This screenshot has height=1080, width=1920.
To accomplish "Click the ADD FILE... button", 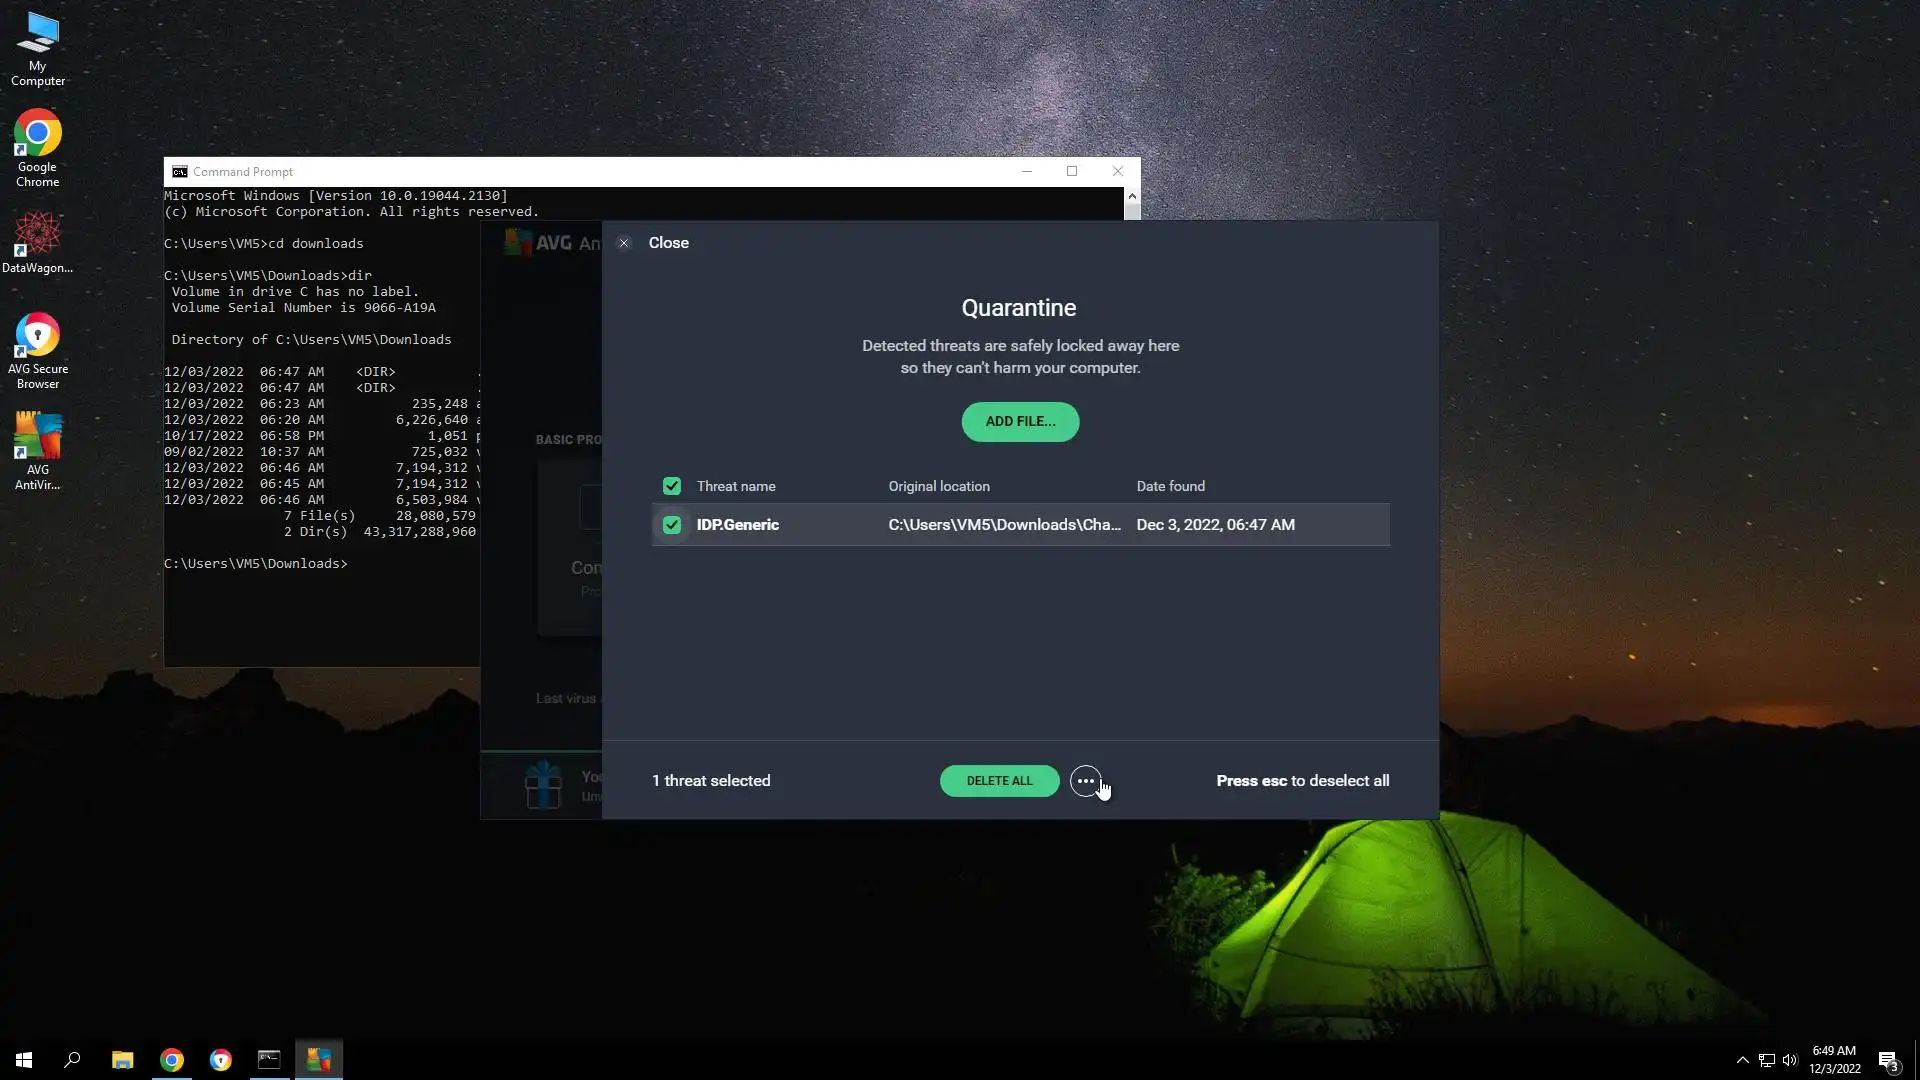I will [x=1020, y=422].
